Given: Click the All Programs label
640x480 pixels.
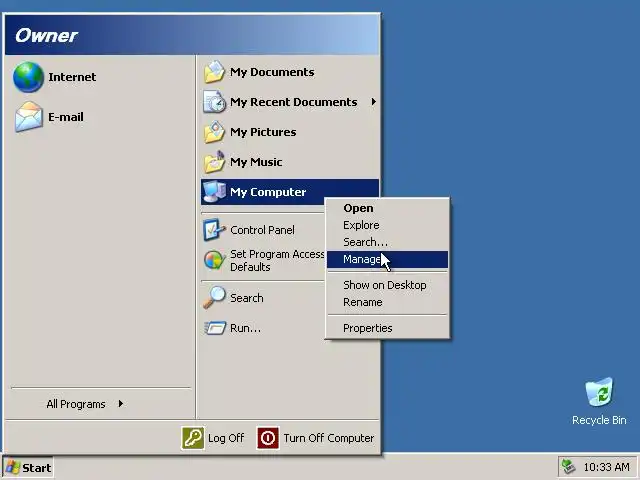Looking at the screenshot, I should tap(76, 404).
